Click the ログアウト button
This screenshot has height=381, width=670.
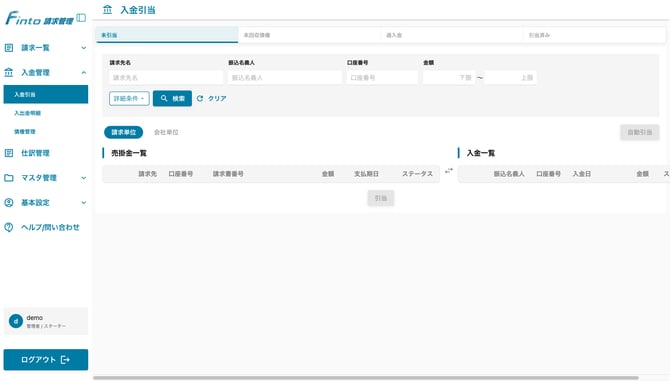tap(46, 360)
